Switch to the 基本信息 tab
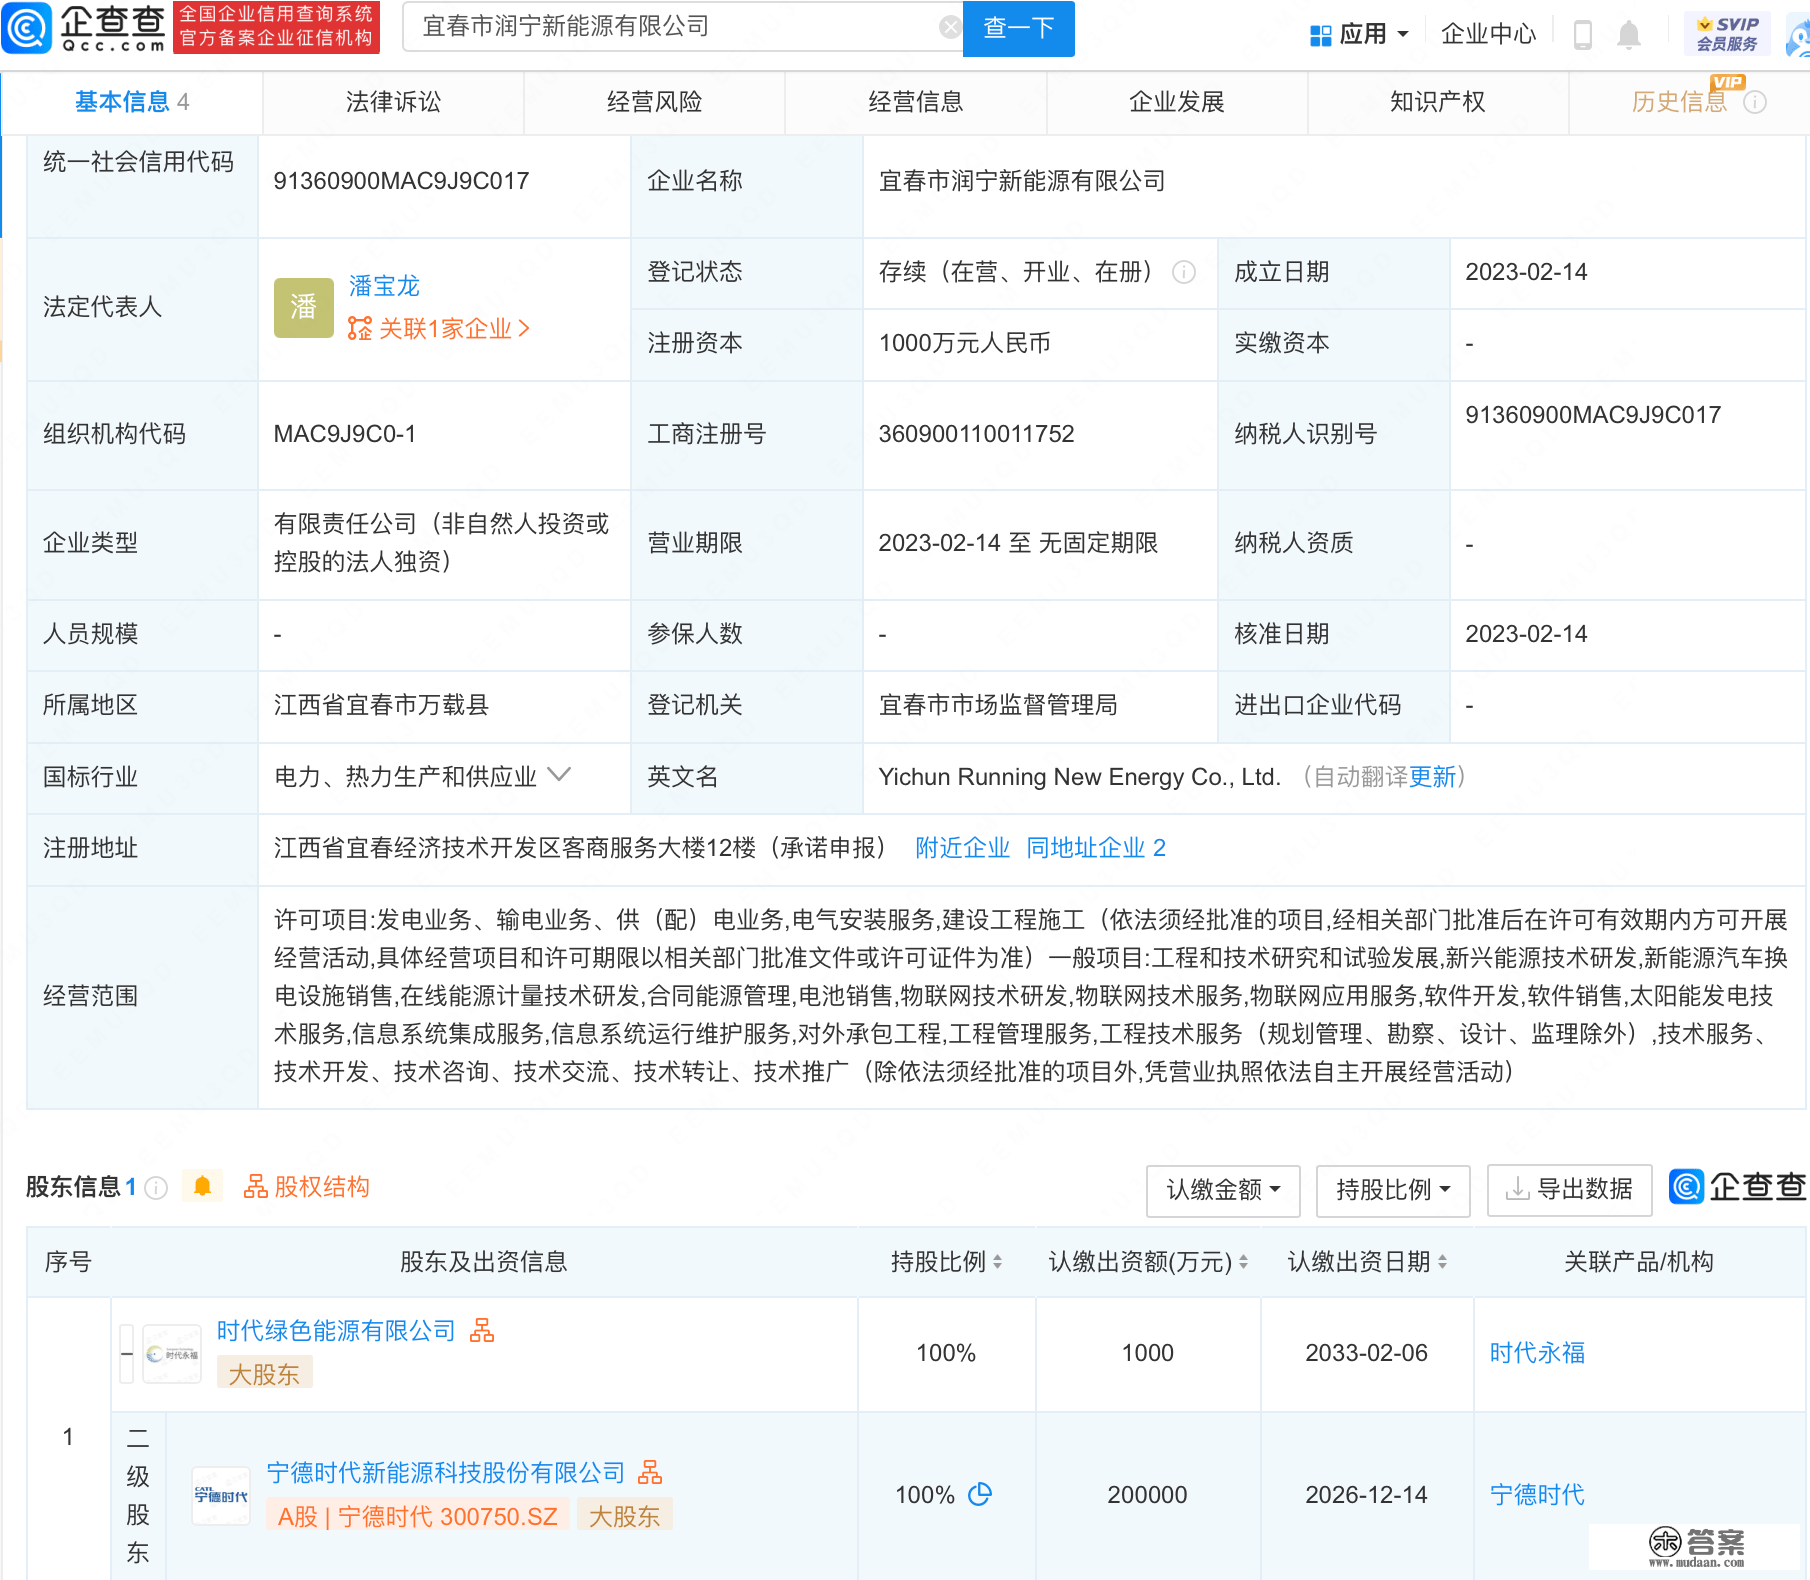 pyautogui.click(x=131, y=102)
